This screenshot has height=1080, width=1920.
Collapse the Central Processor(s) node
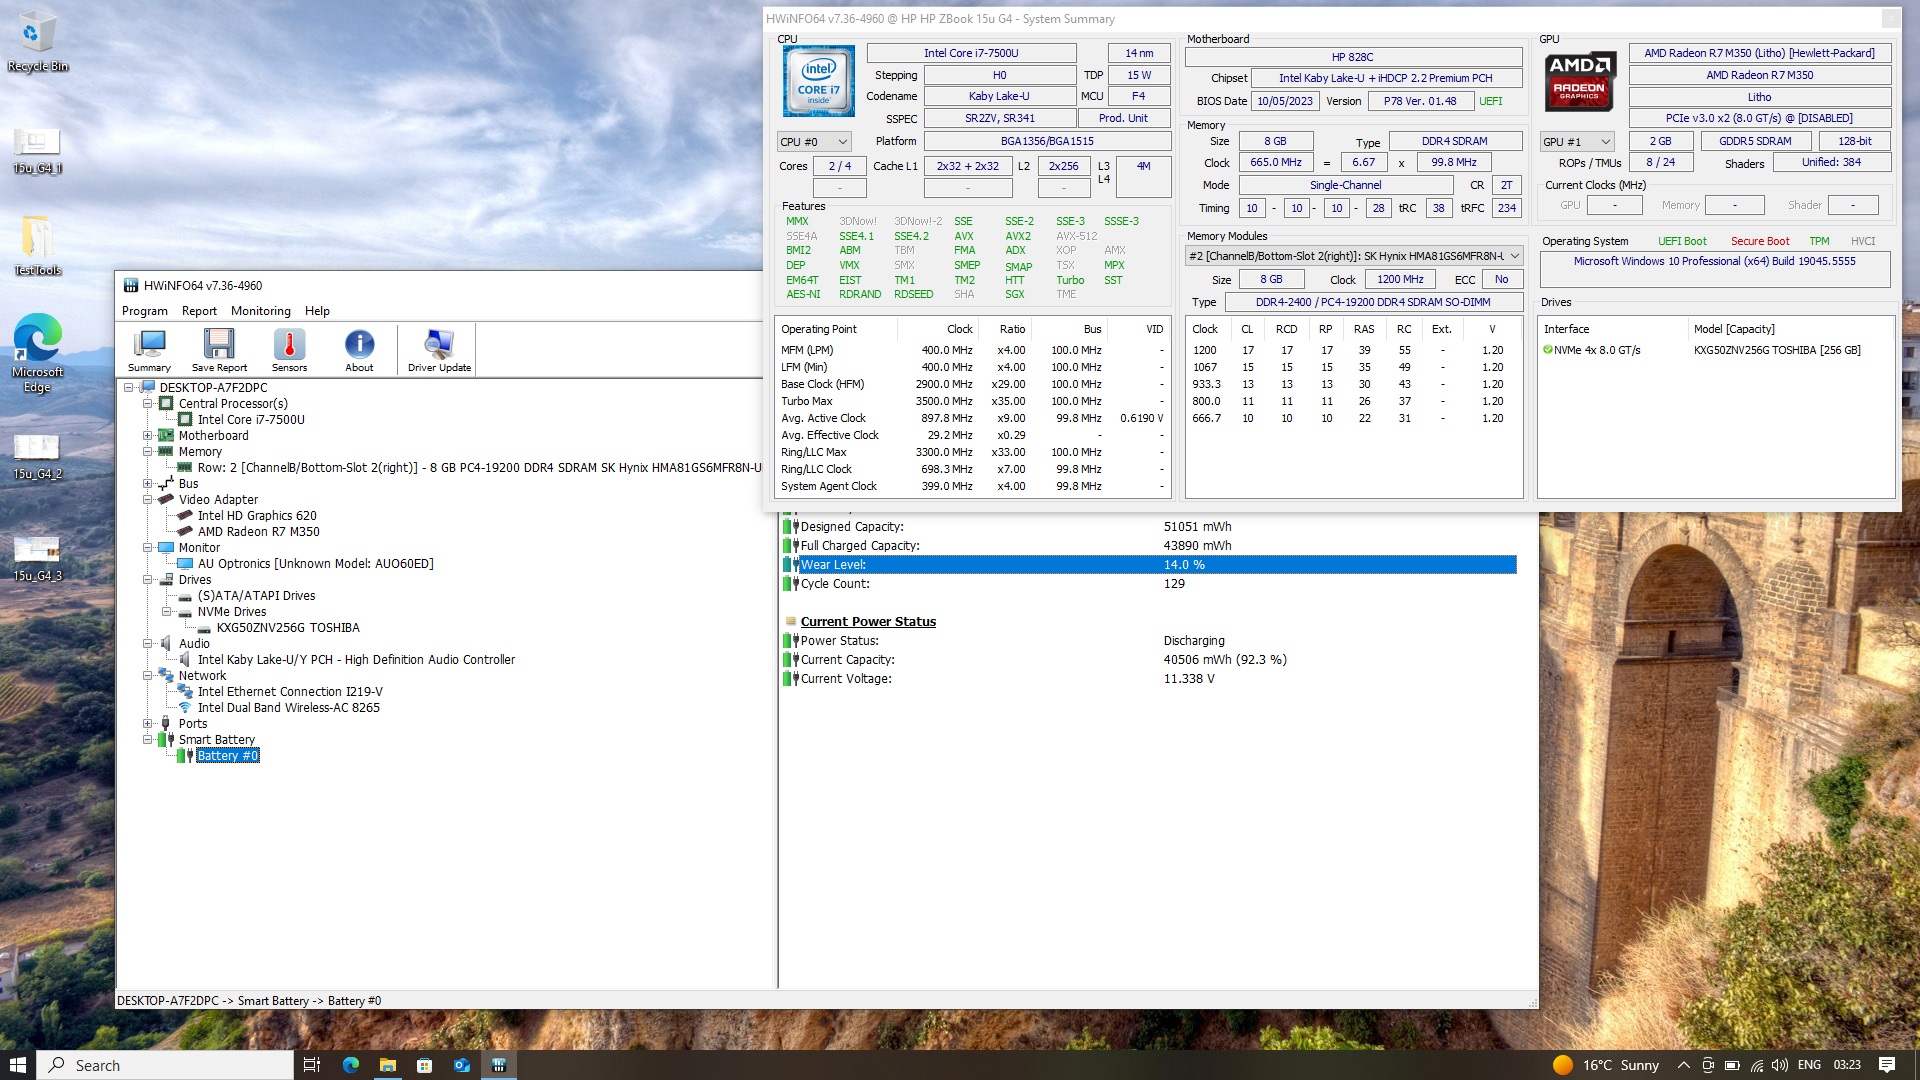tap(148, 403)
